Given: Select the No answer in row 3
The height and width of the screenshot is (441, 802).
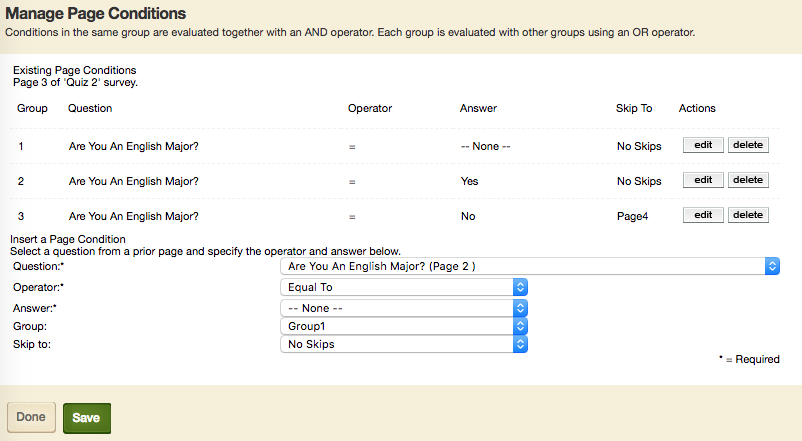Looking at the screenshot, I should (468, 216).
